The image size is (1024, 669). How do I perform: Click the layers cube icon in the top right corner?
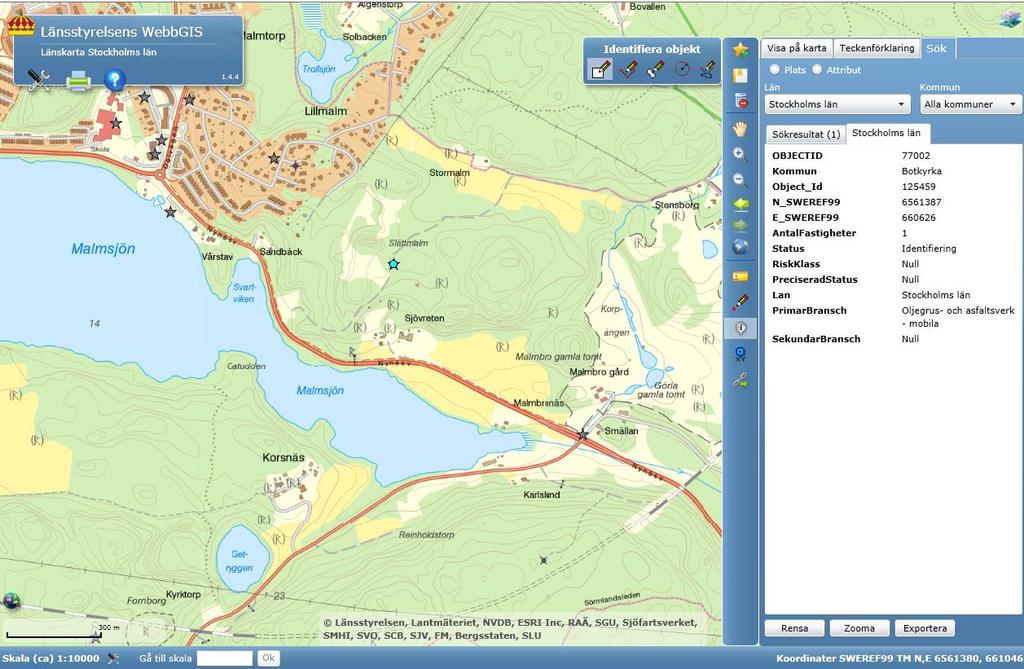click(1010, 19)
